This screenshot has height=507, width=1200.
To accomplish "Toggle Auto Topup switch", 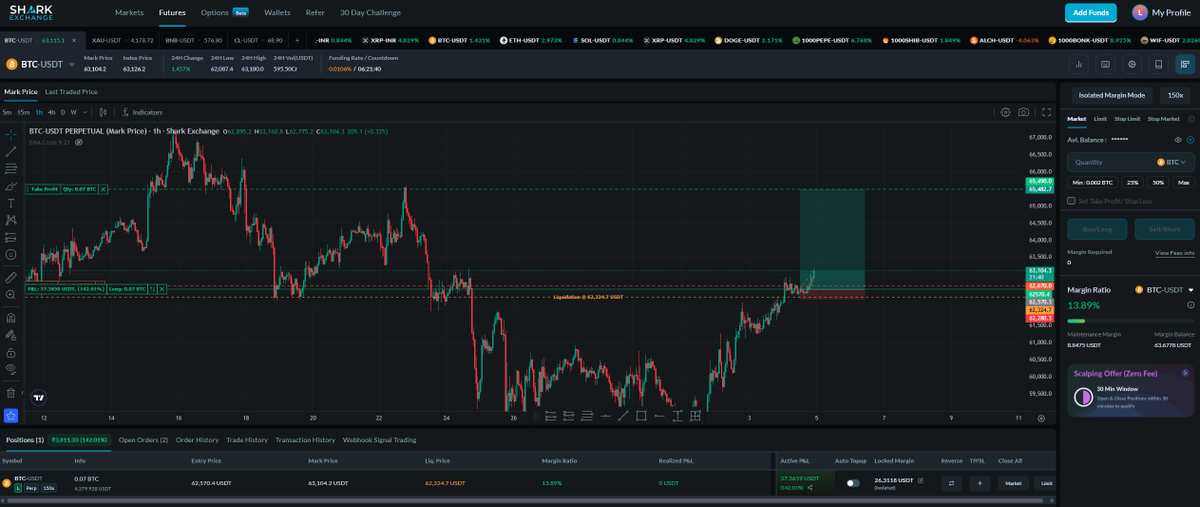I will pyautogui.click(x=853, y=483).
